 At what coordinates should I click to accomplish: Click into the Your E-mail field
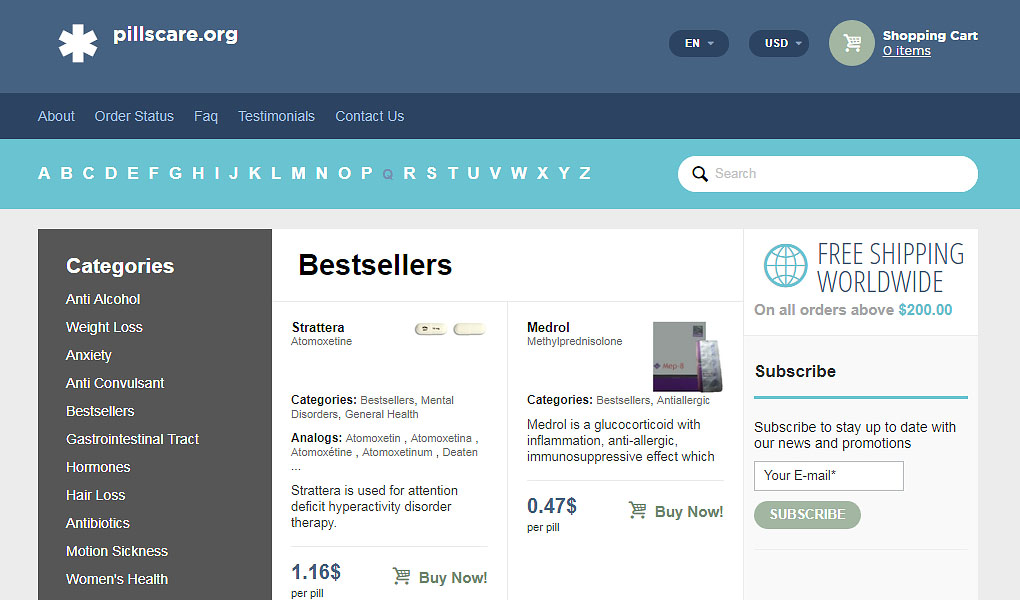(829, 476)
